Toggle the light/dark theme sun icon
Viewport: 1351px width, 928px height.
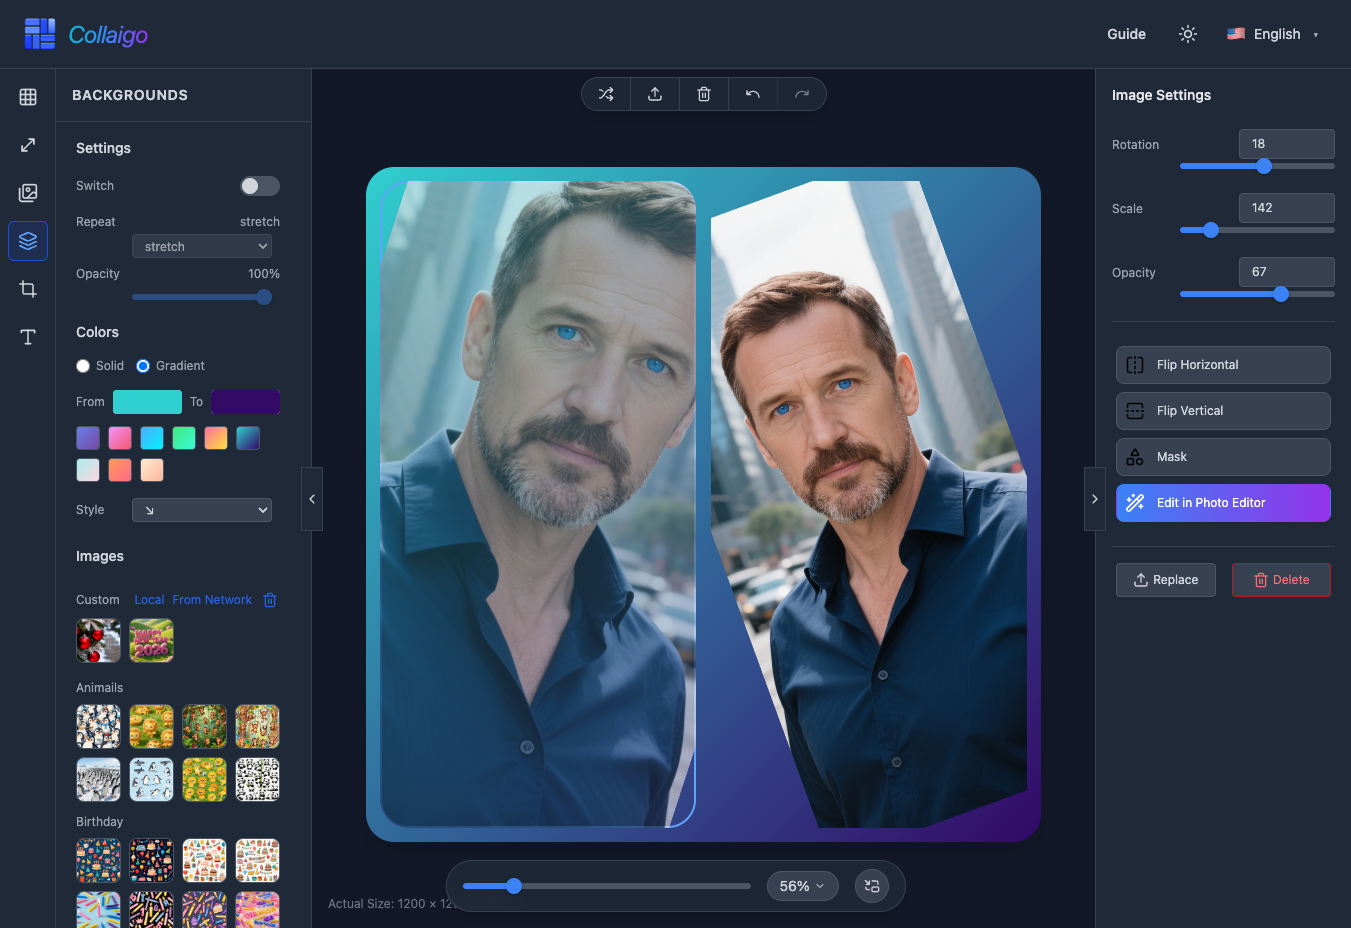[1188, 34]
